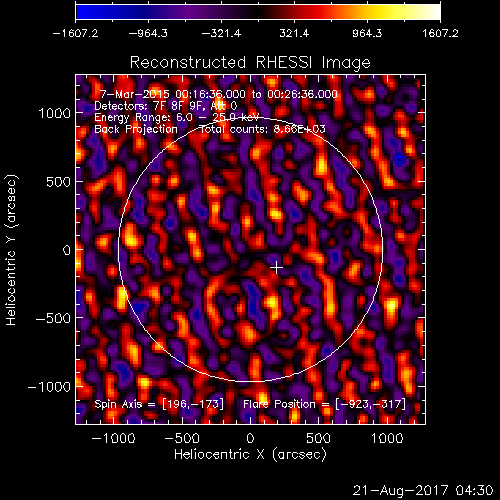Click the colorbar label -964.3
The width and height of the screenshot is (500, 500).
pyautogui.click(x=148, y=33)
